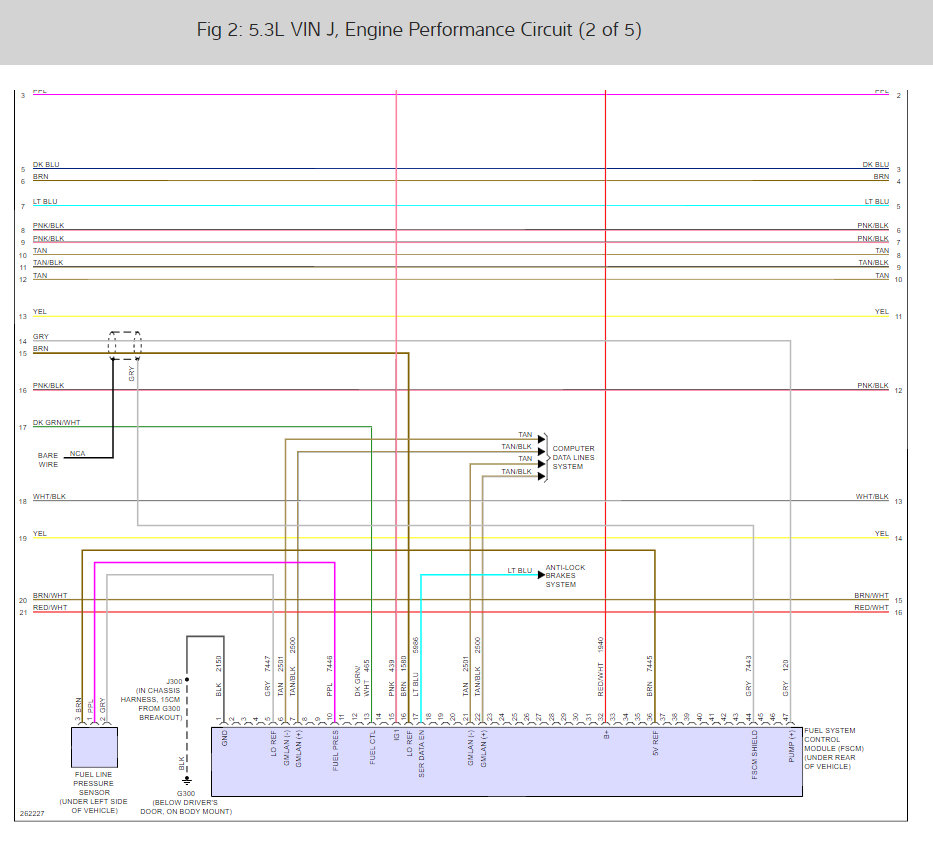
Task: Click the COMPUTER DATA LINES SYSTEM label
Action: [x=573, y=458]
